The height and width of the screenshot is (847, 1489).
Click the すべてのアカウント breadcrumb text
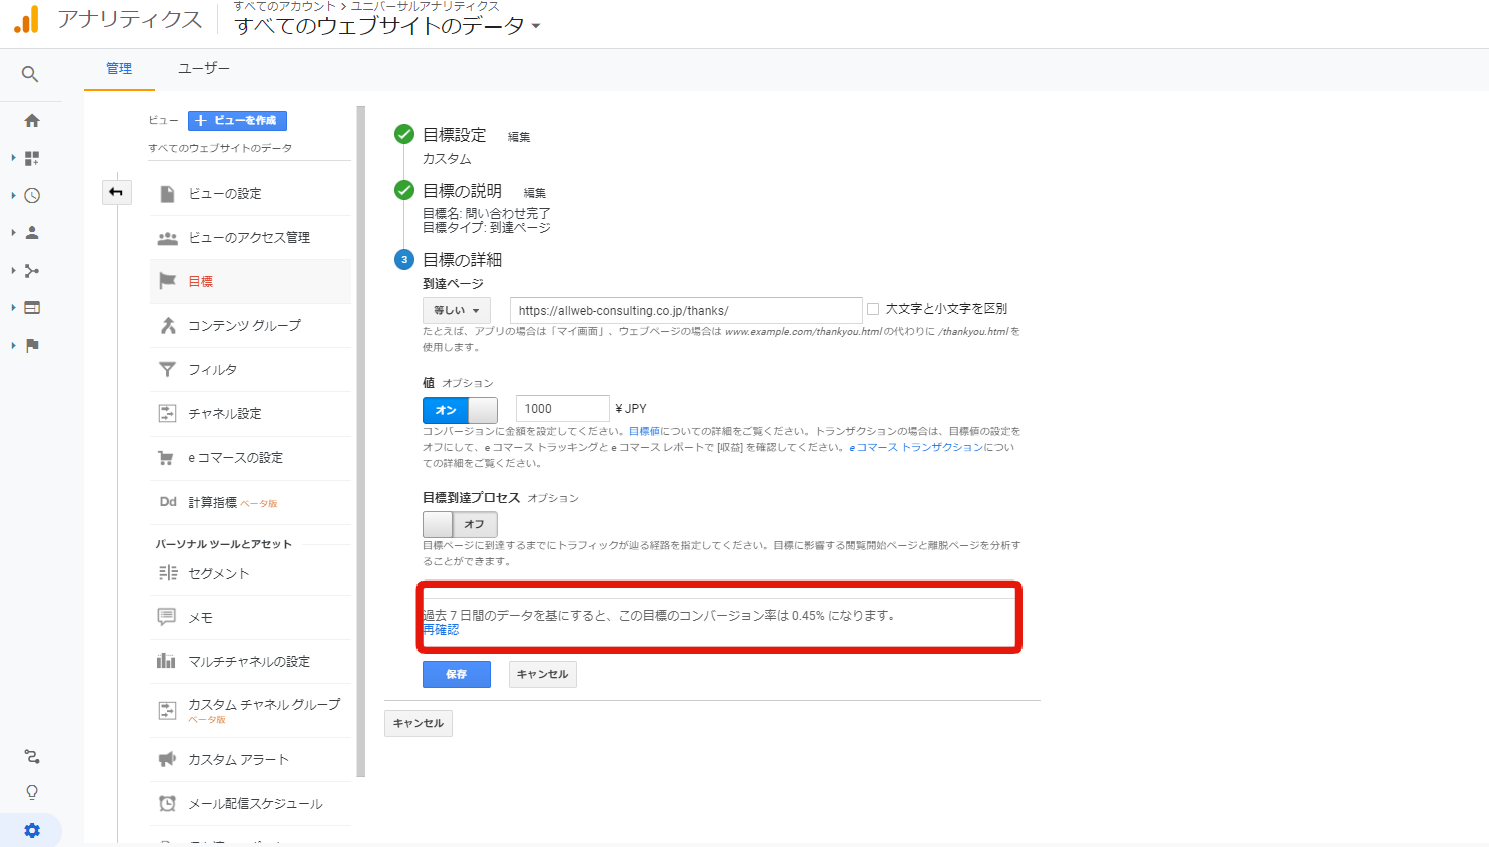pyautogui.click(x=285, y=6)
